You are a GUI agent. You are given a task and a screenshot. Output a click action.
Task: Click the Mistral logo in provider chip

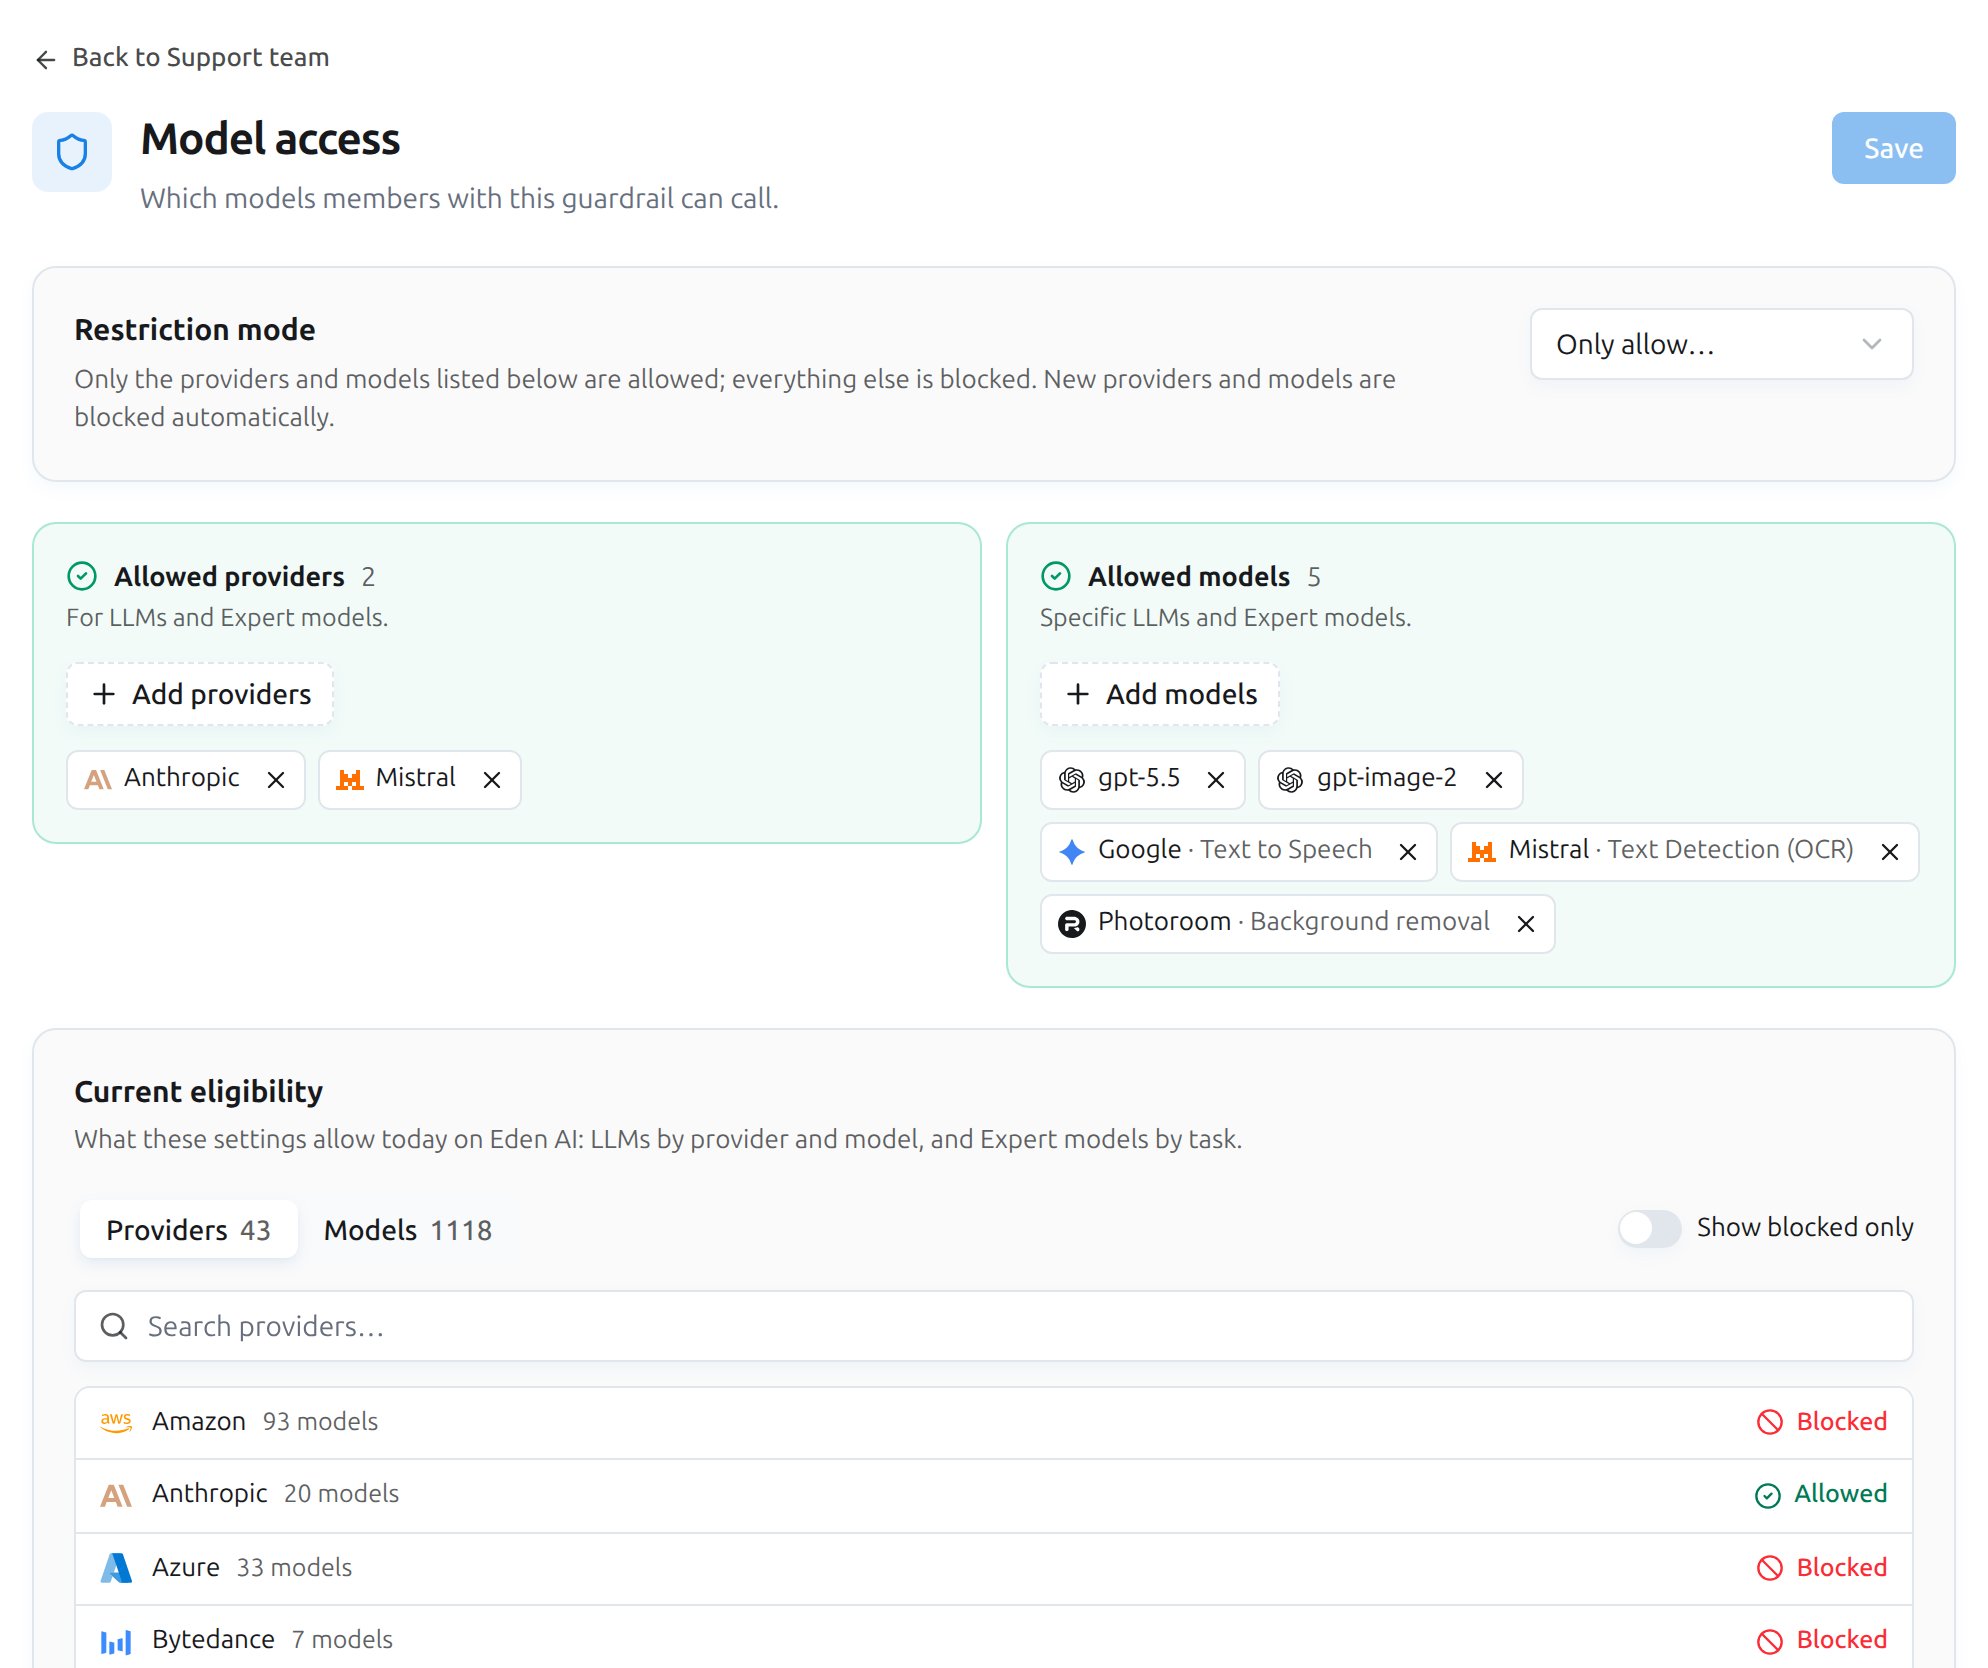[x=349, y=780]
